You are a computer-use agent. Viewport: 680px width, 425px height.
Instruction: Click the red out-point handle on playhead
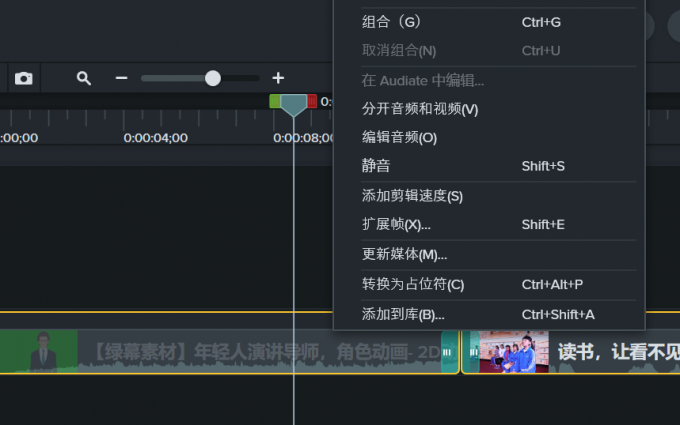(312, 101)
